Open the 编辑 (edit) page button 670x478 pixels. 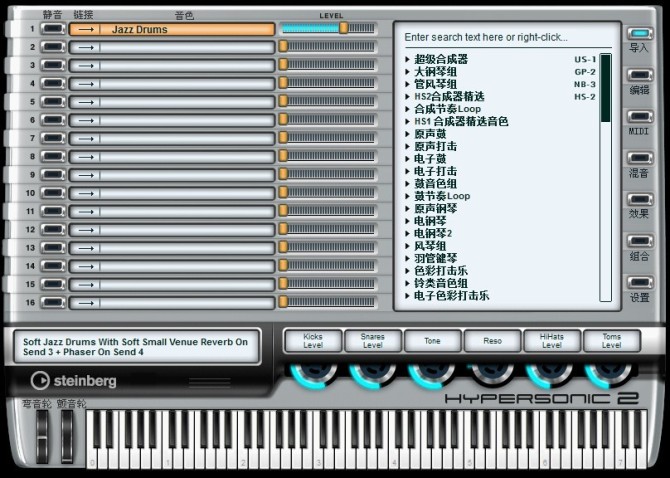pos(640,75)
